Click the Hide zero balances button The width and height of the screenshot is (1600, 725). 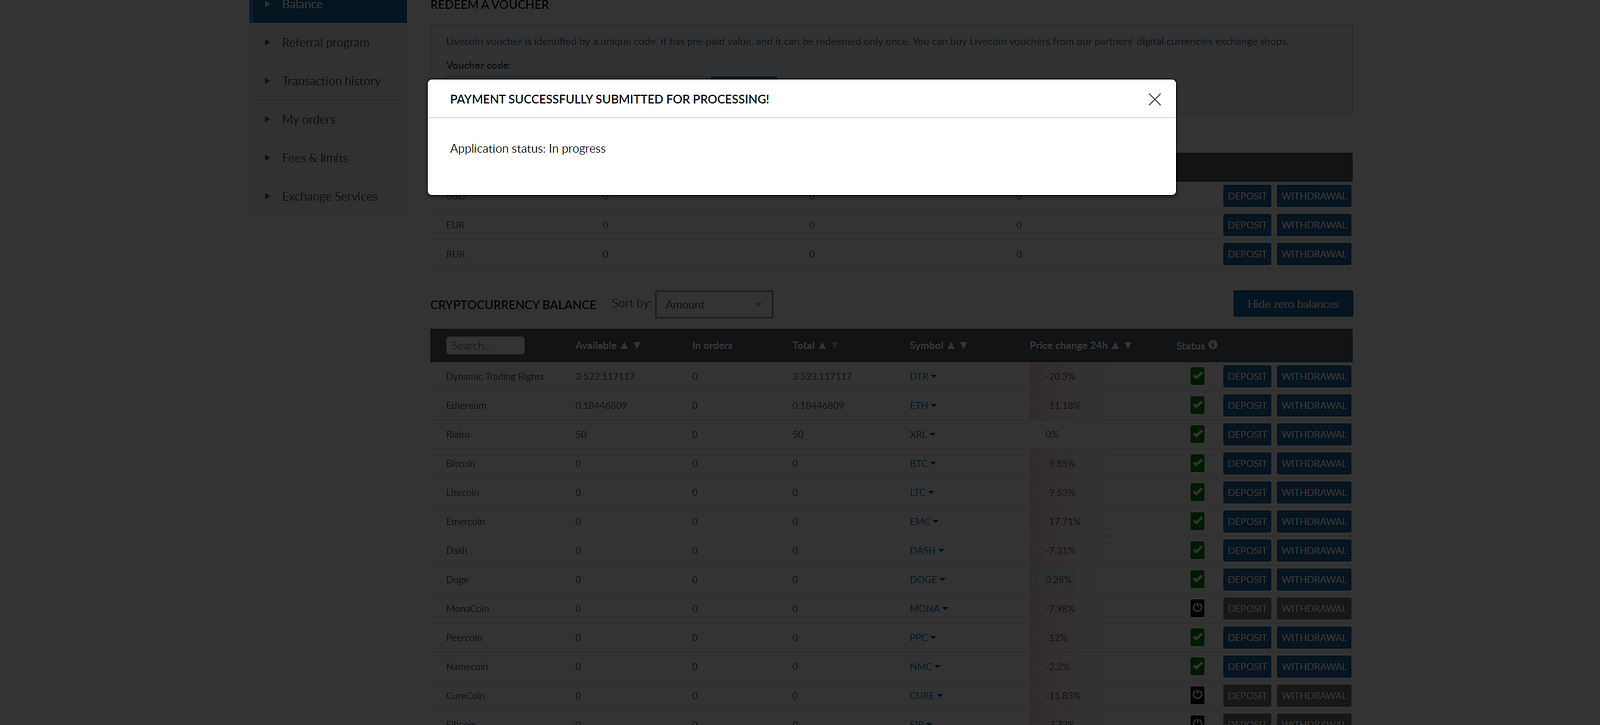coord(1293,304)
